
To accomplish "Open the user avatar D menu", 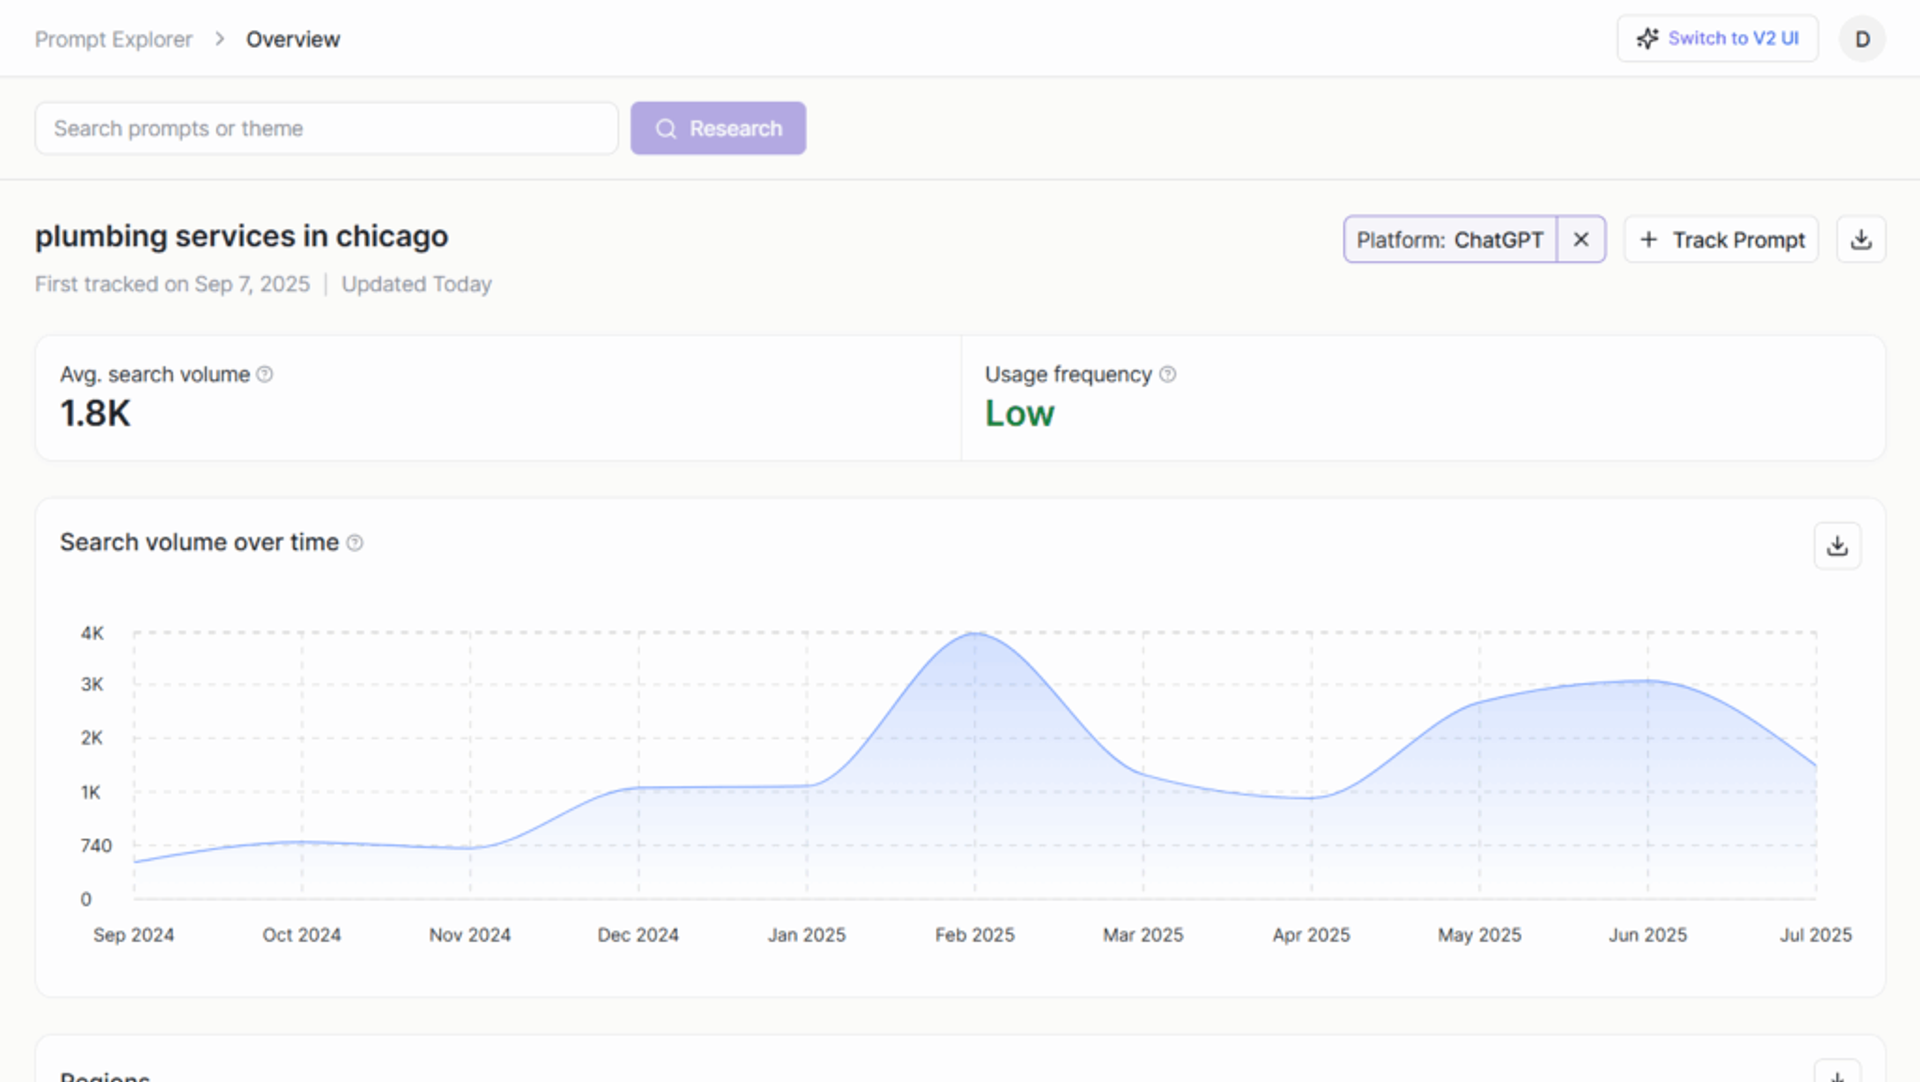I will point(1862,39).
